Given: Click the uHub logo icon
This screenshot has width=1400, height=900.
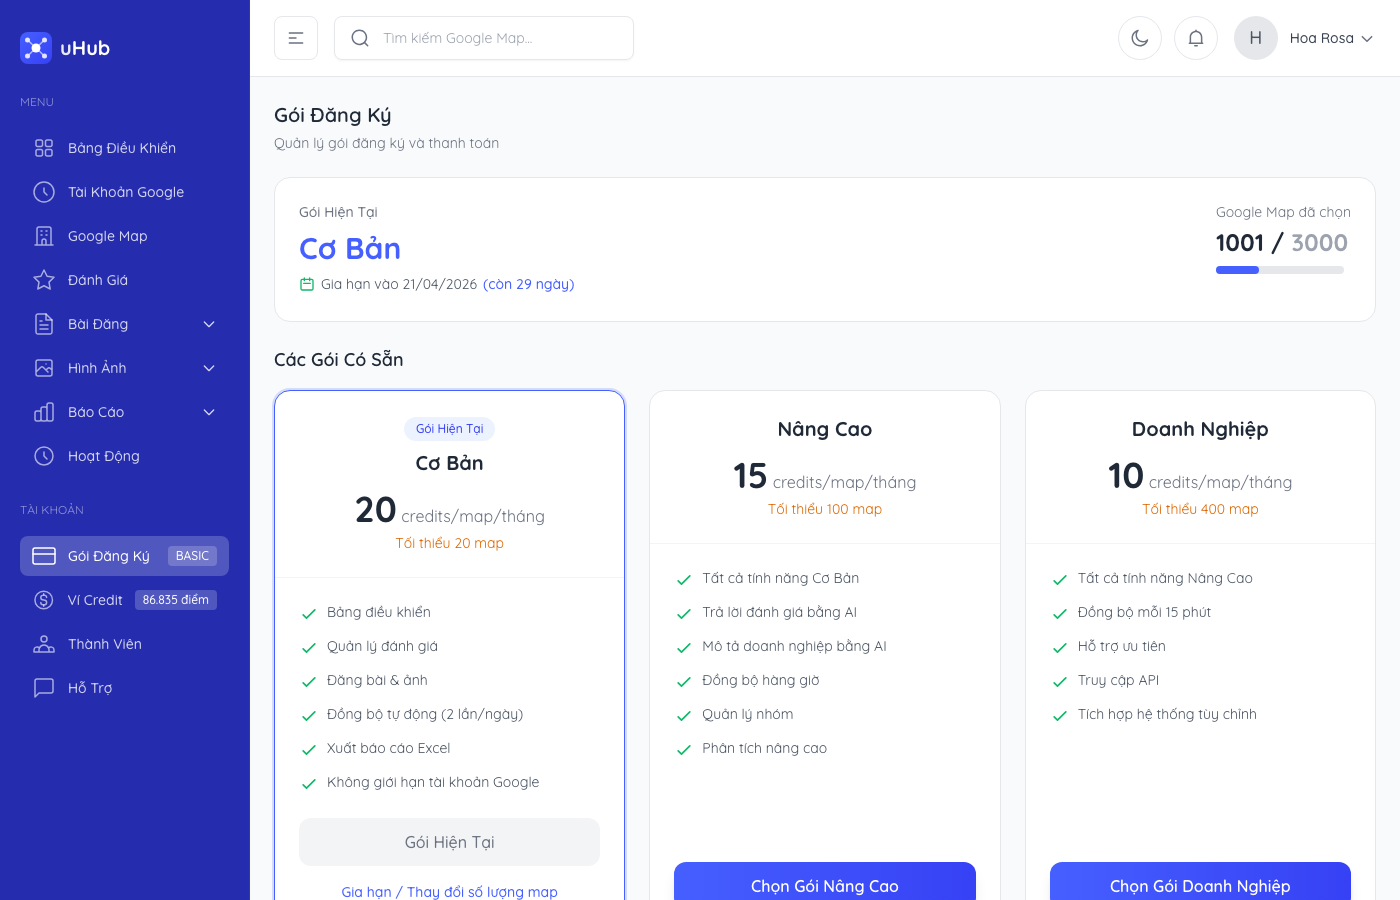Looking at the screenshot, I should 35,48.
